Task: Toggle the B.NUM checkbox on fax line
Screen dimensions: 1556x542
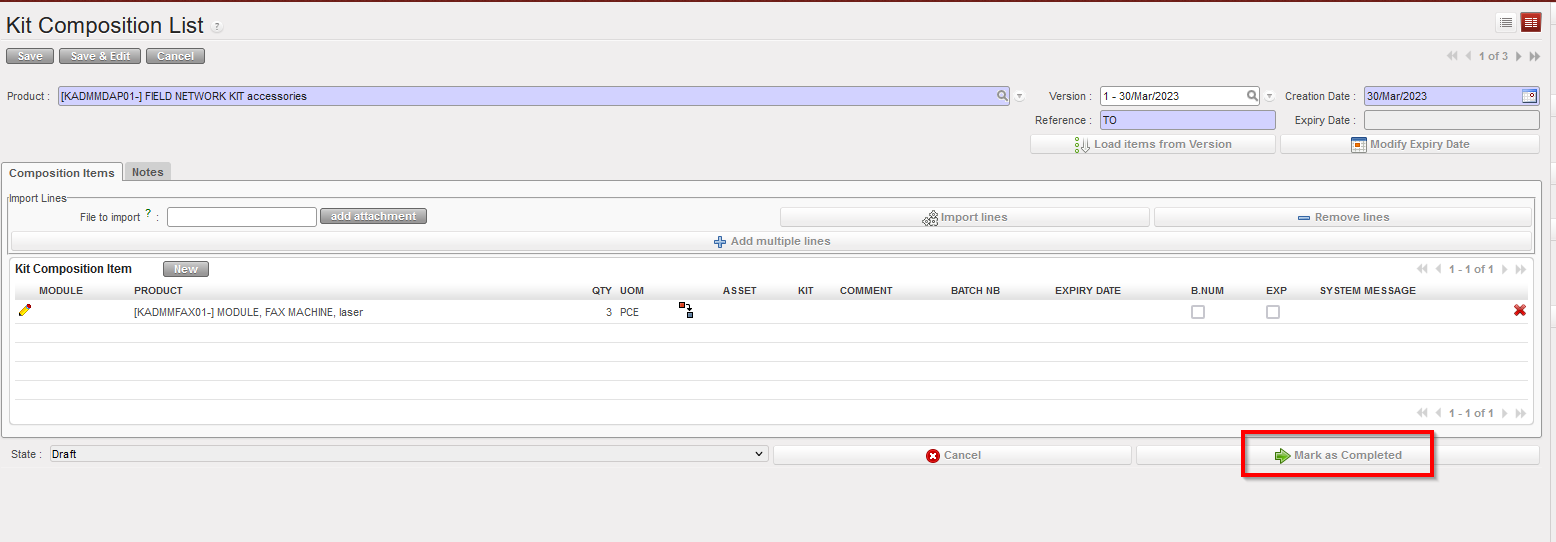Action: pos(1198,312)
